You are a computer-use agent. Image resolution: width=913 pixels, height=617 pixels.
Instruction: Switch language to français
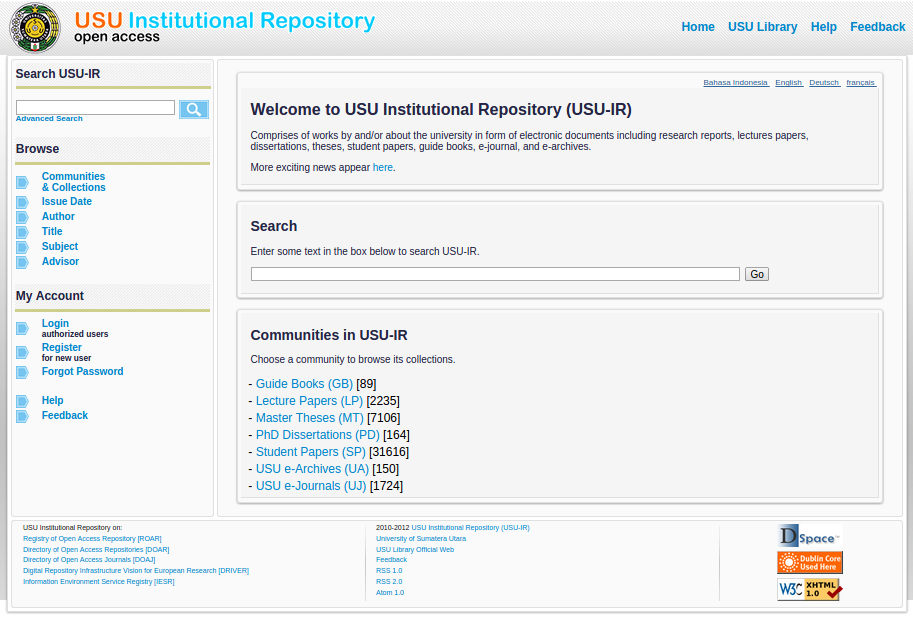pyautogui.click(x=861, y=83)
